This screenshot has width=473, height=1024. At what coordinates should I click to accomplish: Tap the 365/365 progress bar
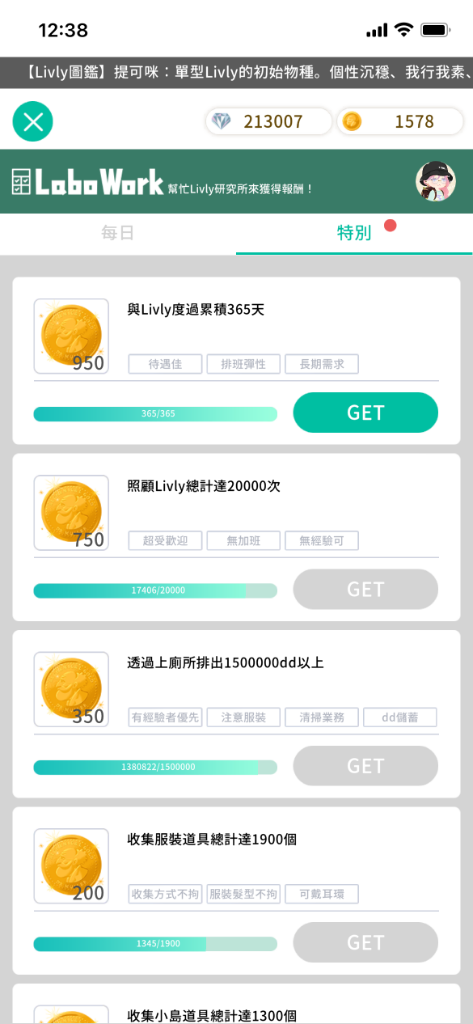[x=155, y=414]
